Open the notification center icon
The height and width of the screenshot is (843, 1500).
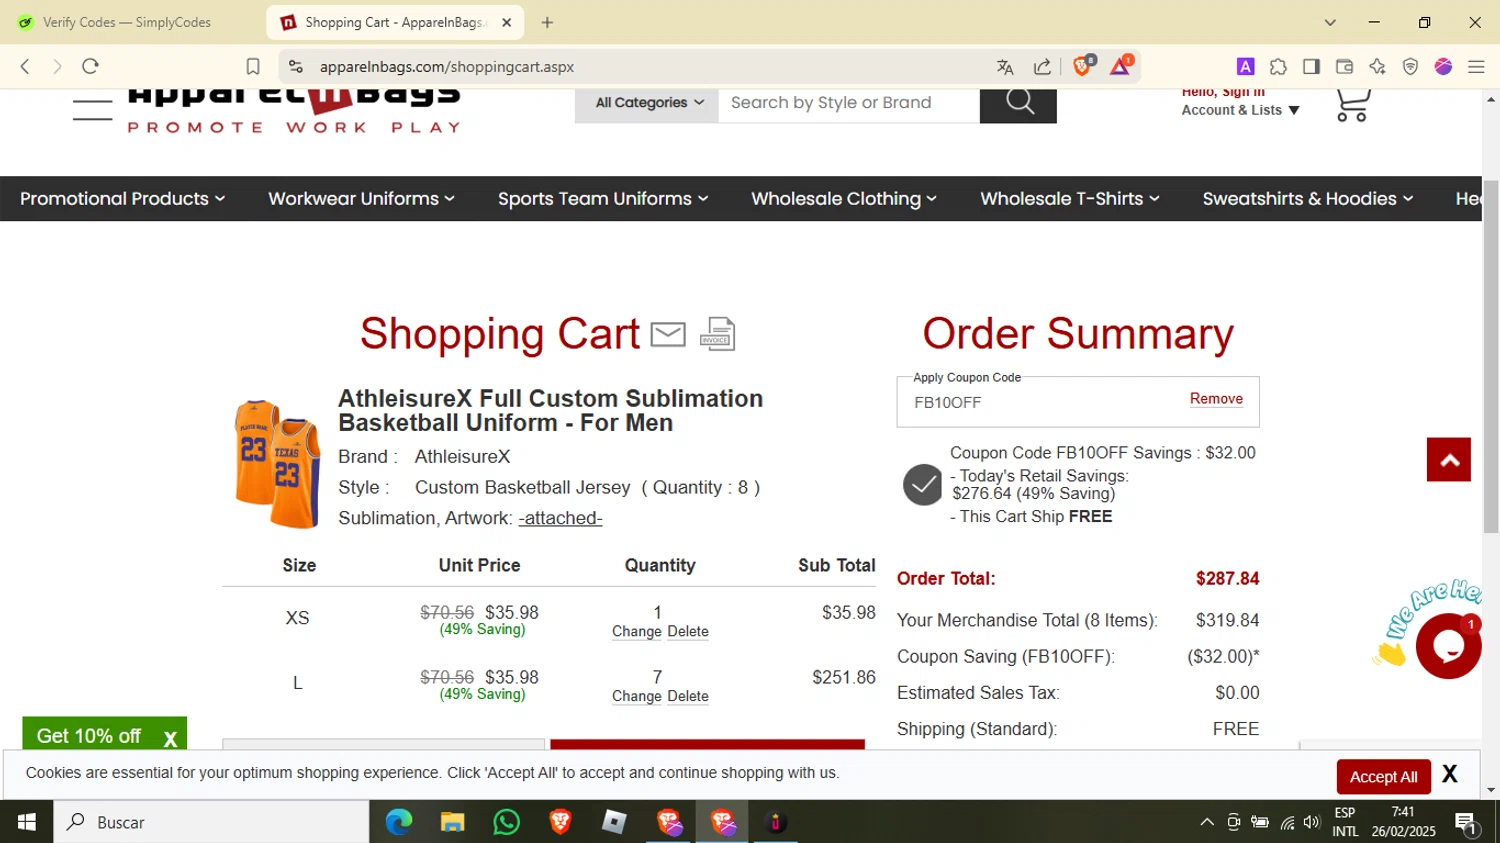coord(1467,823)
